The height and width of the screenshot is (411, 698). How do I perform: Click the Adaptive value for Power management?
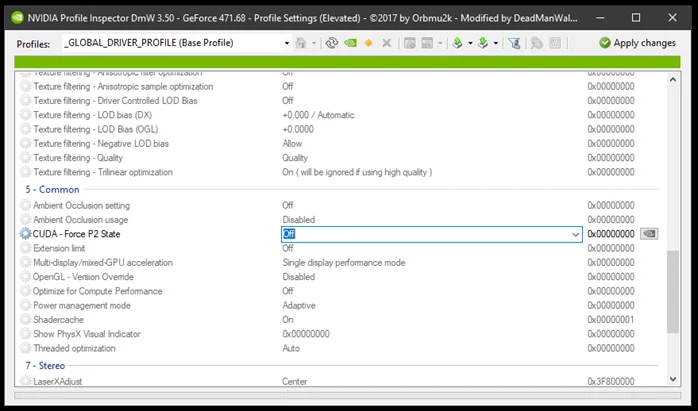[x=299, y=305]
